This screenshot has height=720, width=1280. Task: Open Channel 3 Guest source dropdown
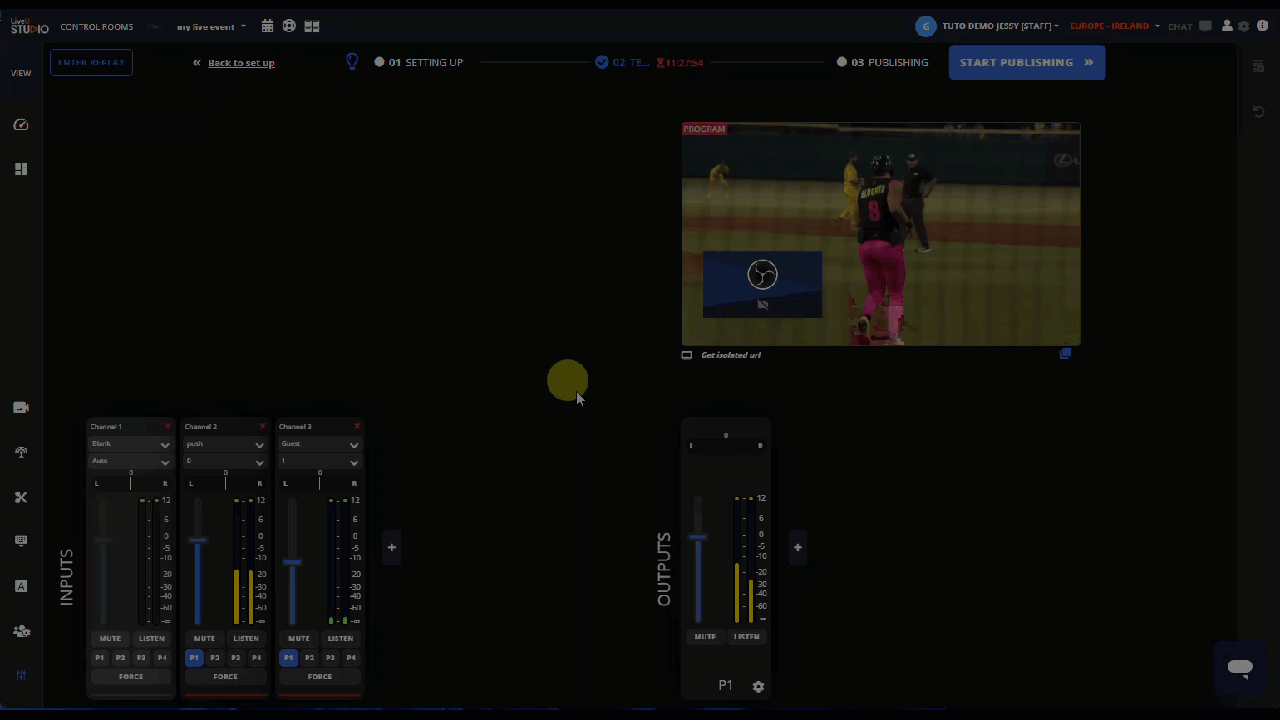[319, 444]
